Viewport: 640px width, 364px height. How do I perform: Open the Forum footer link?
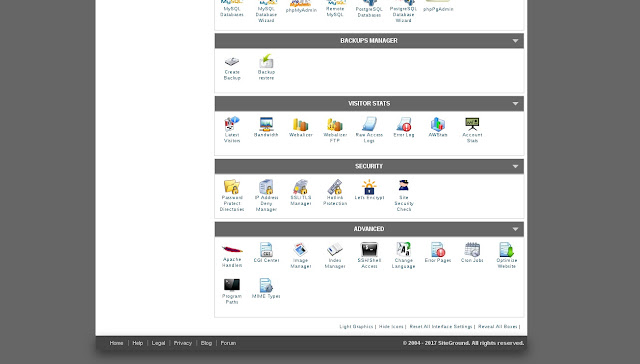tap(228, 343)
